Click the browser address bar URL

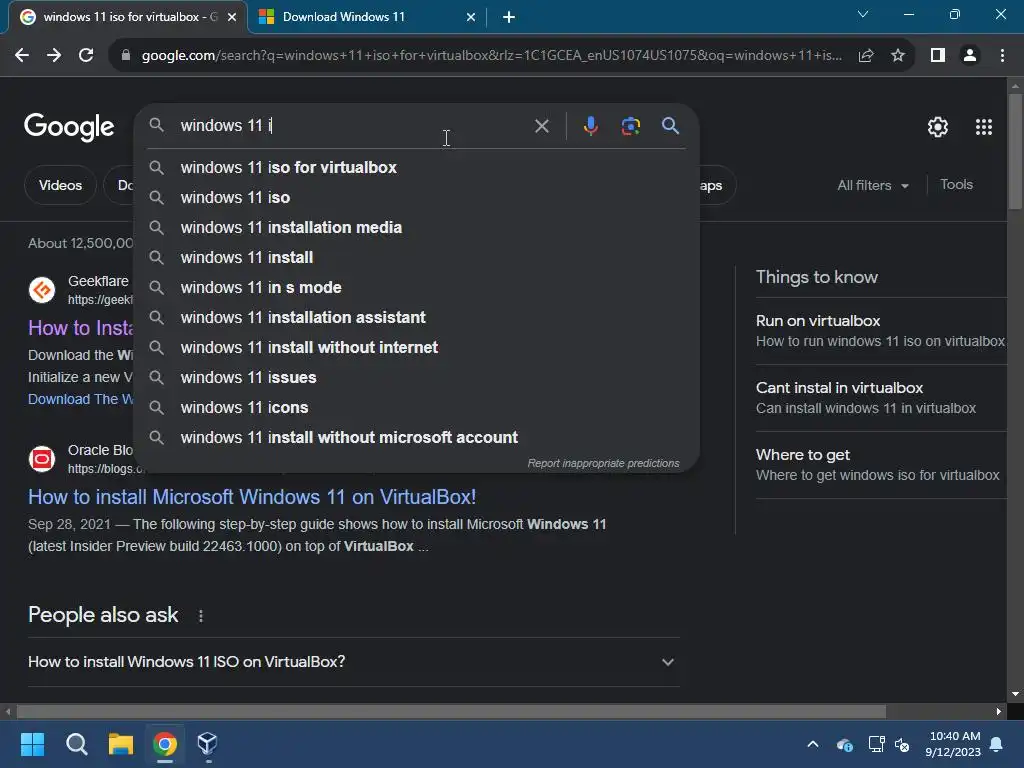point(491,56)
